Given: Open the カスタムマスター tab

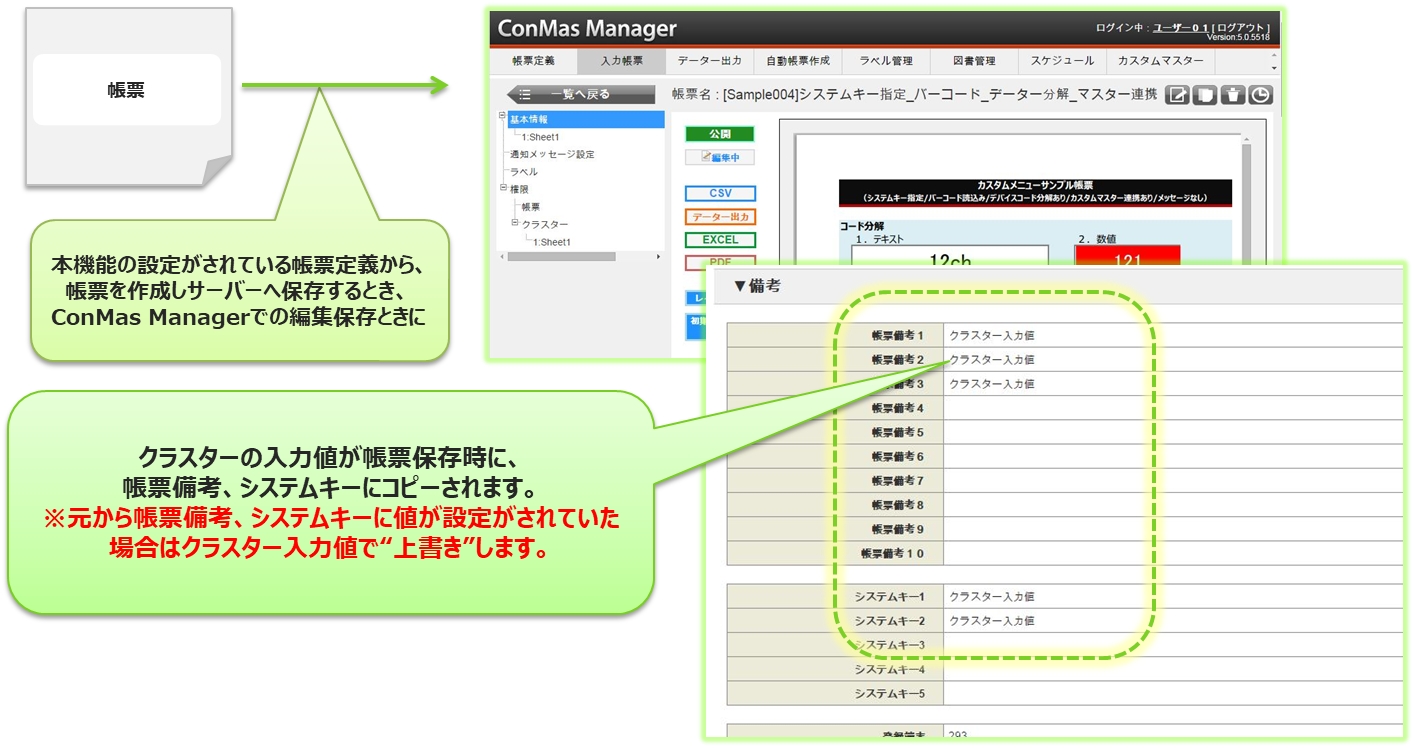Looking at the screenshot, I should [1160, 61].
